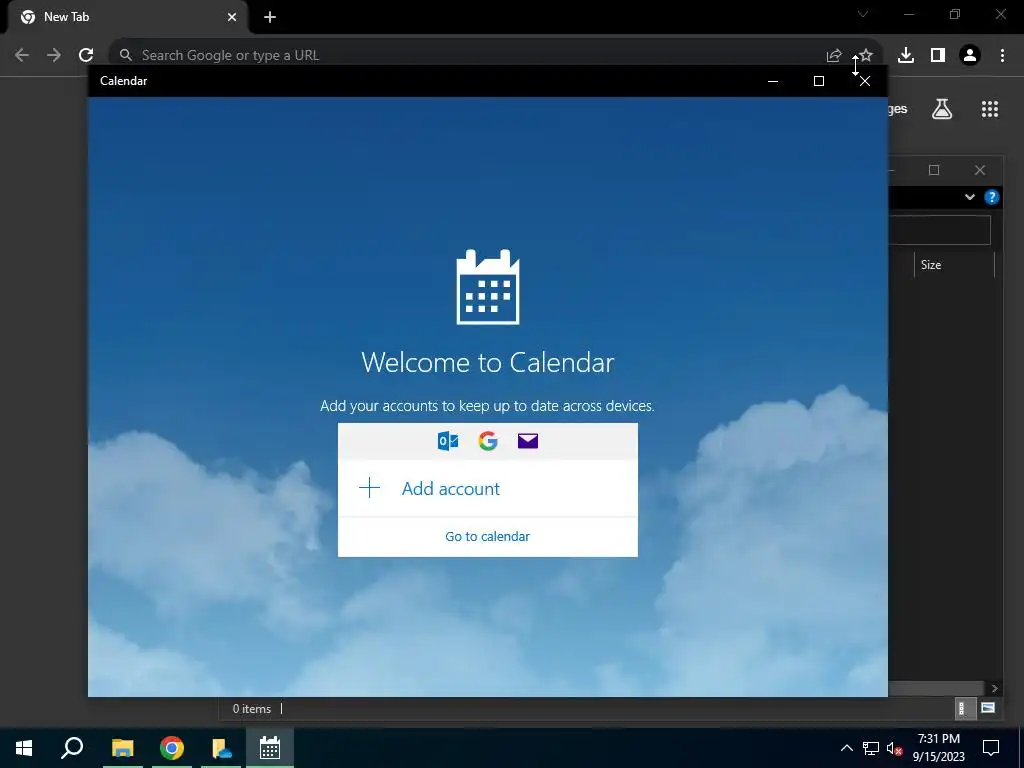This screenshot has width=1024, height=768.
Task: Open clock showing 7:31 PM
Action: coord(938,748)
